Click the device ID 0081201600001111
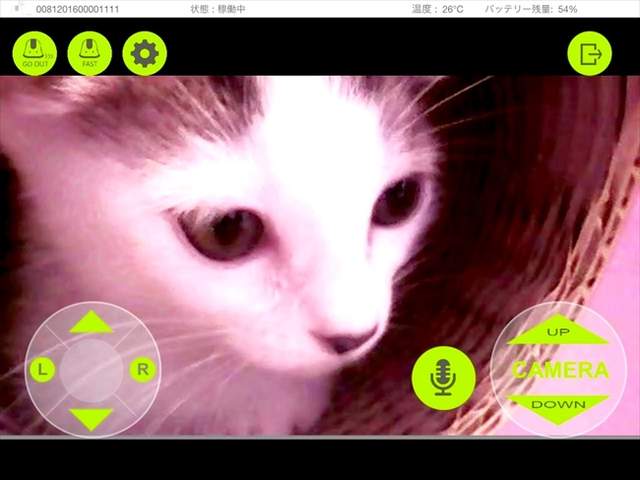Image resolution: width=640 pixels, height=480 pixels. (78, 9)
